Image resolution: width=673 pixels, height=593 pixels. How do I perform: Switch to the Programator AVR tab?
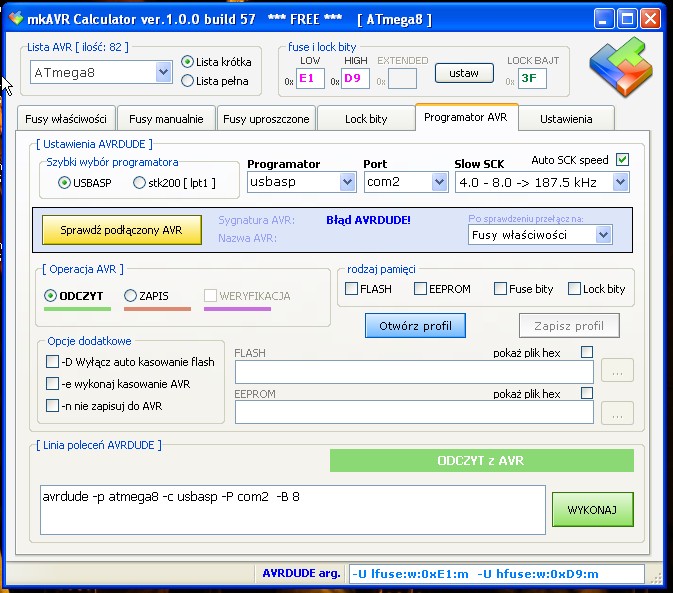click(x=466, y=117)
